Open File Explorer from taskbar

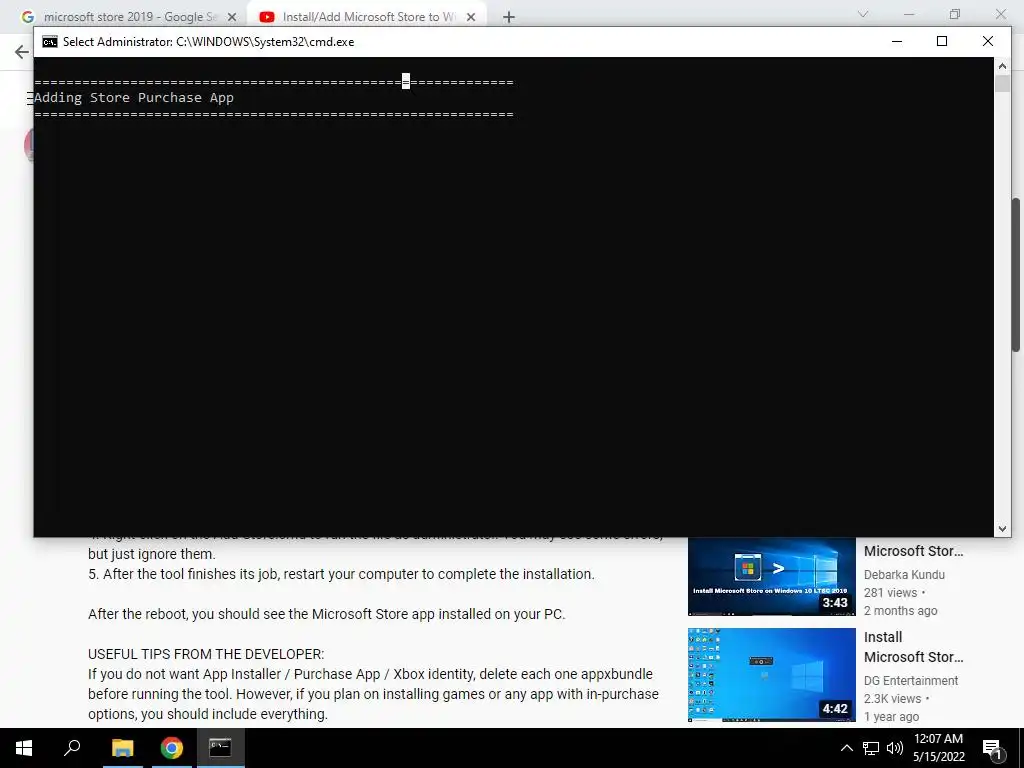(x=122, y=748)
